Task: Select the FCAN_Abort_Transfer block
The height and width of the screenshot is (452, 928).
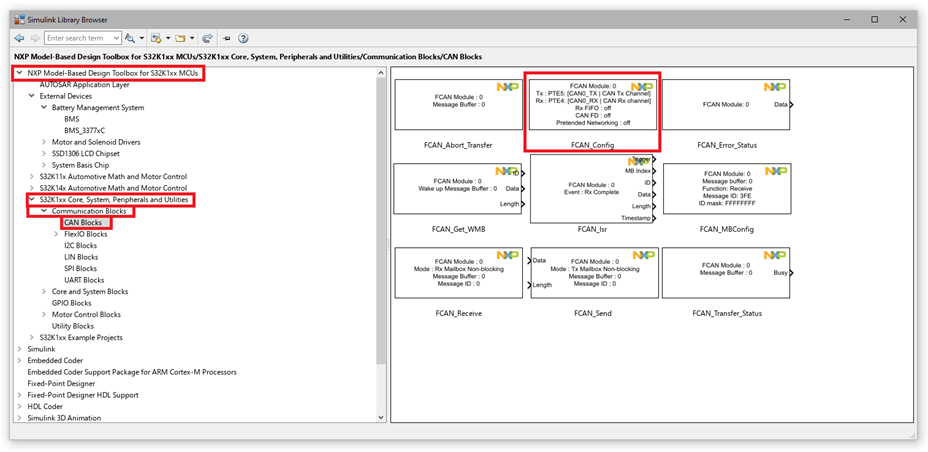Action: (x=459, y=104)
